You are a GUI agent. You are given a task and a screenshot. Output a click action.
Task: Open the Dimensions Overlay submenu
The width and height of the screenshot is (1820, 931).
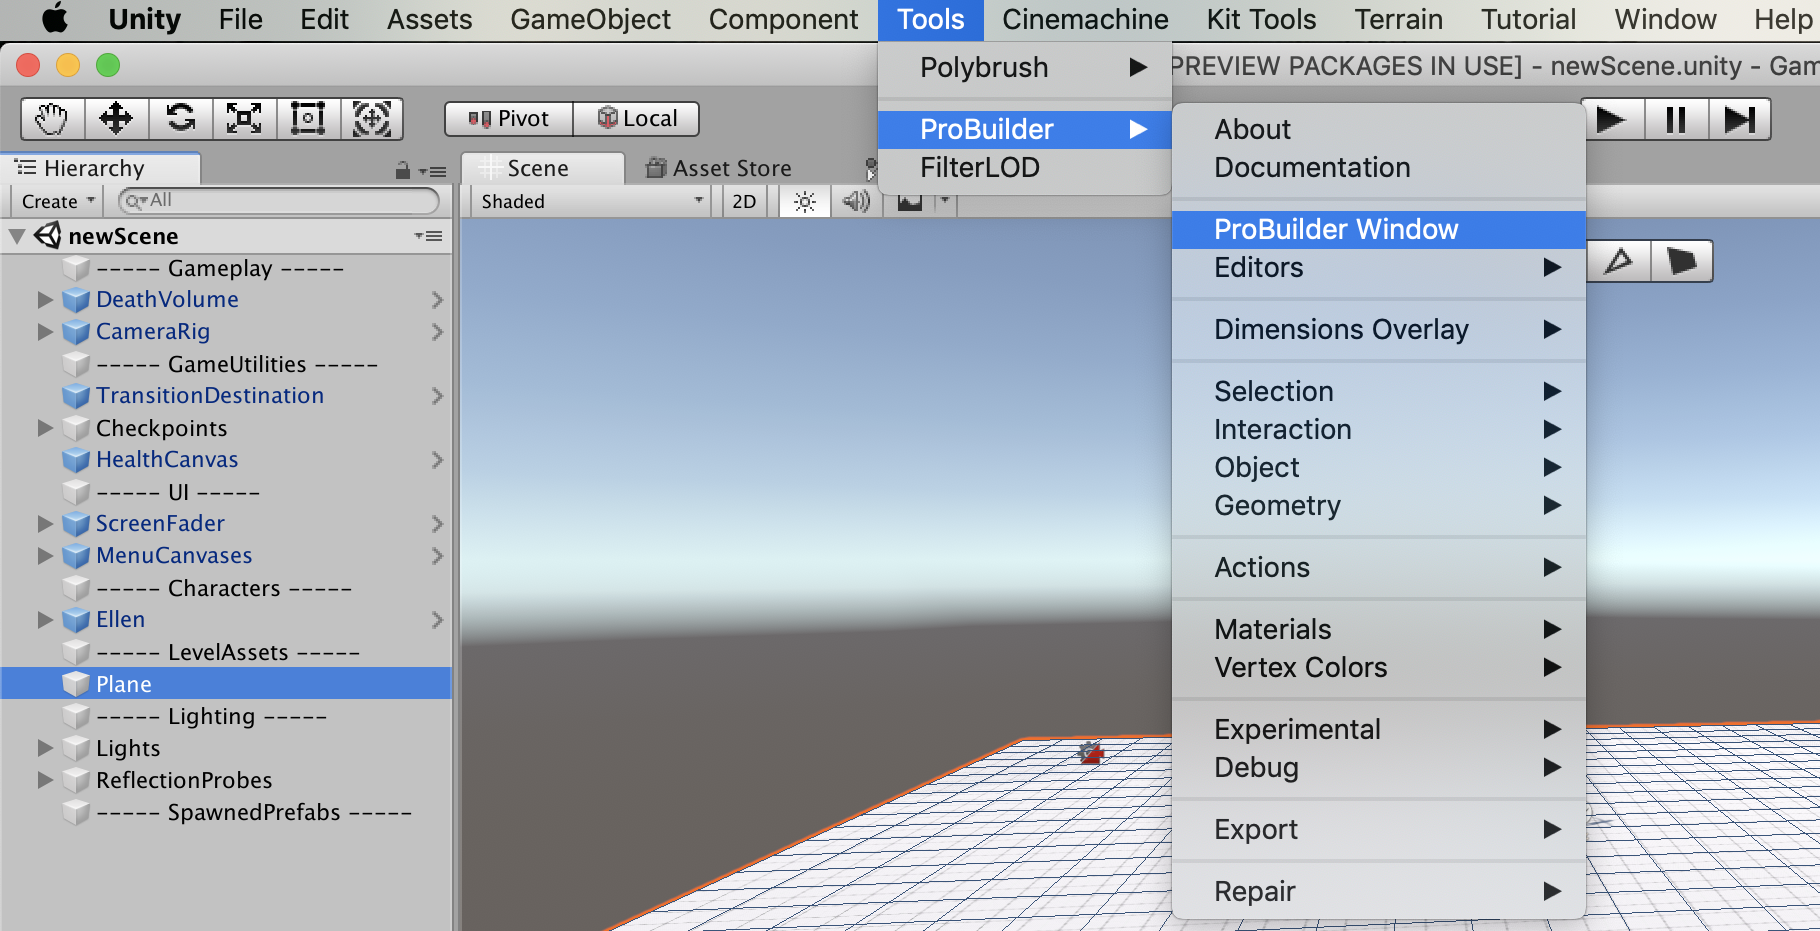pos(1379,330)
